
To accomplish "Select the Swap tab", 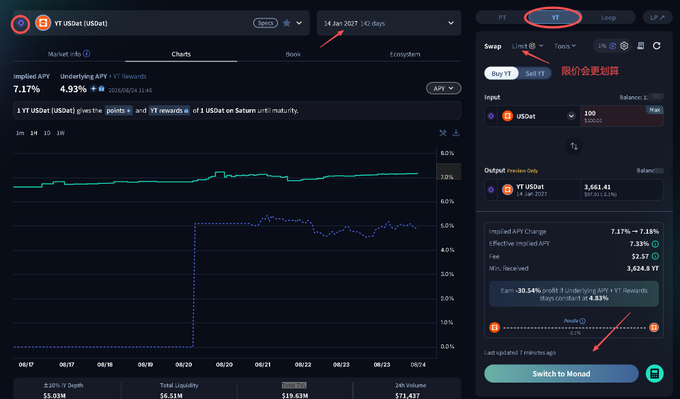I will pos(493,46).
